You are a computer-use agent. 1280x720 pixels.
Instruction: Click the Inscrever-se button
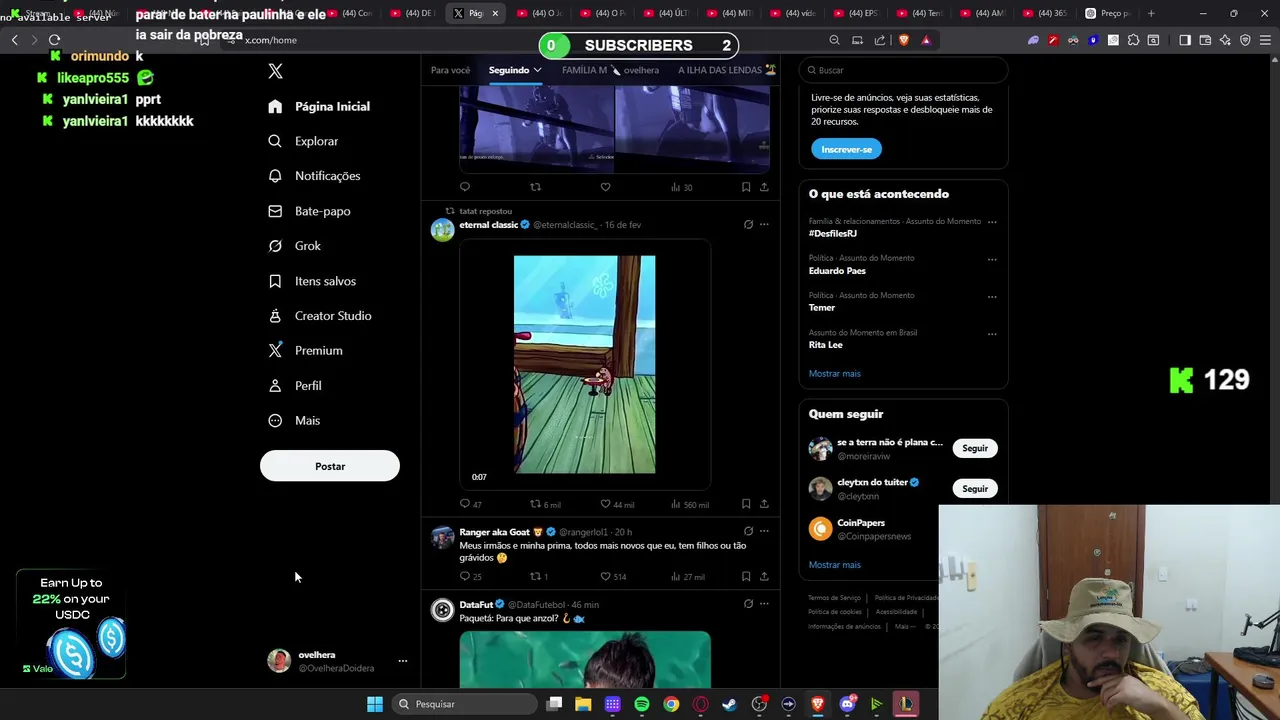click(846, 149)
